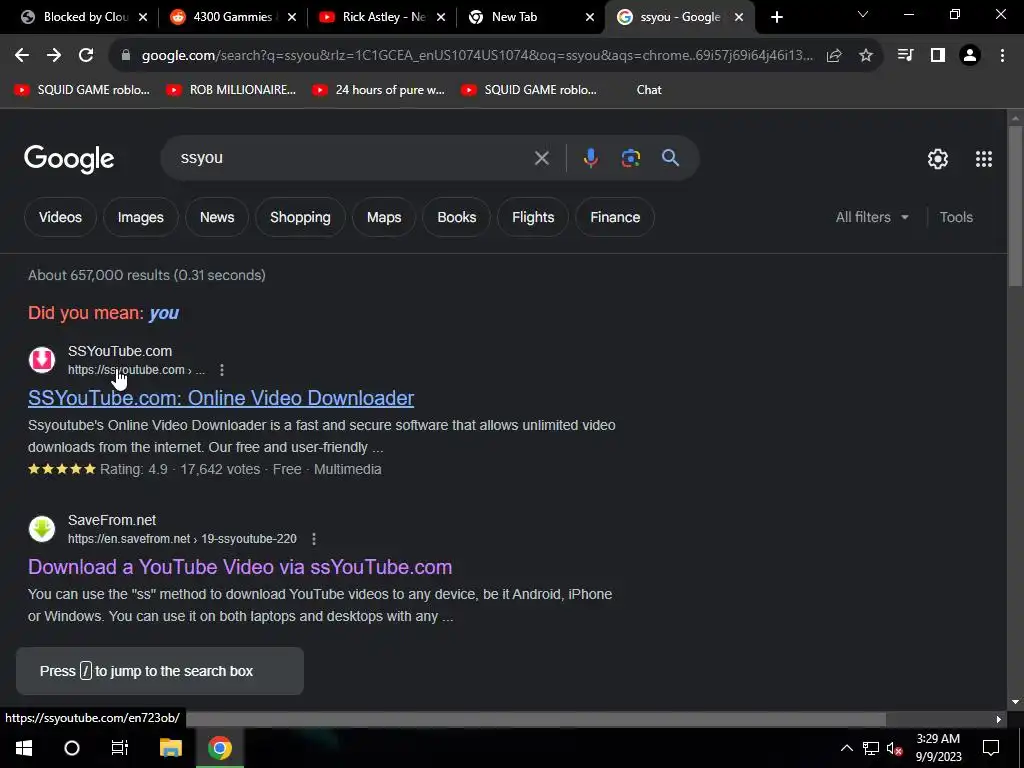Open Cortana search circle on taskbar
Viewport: 1024px width, 768px height.
point(72,748)
